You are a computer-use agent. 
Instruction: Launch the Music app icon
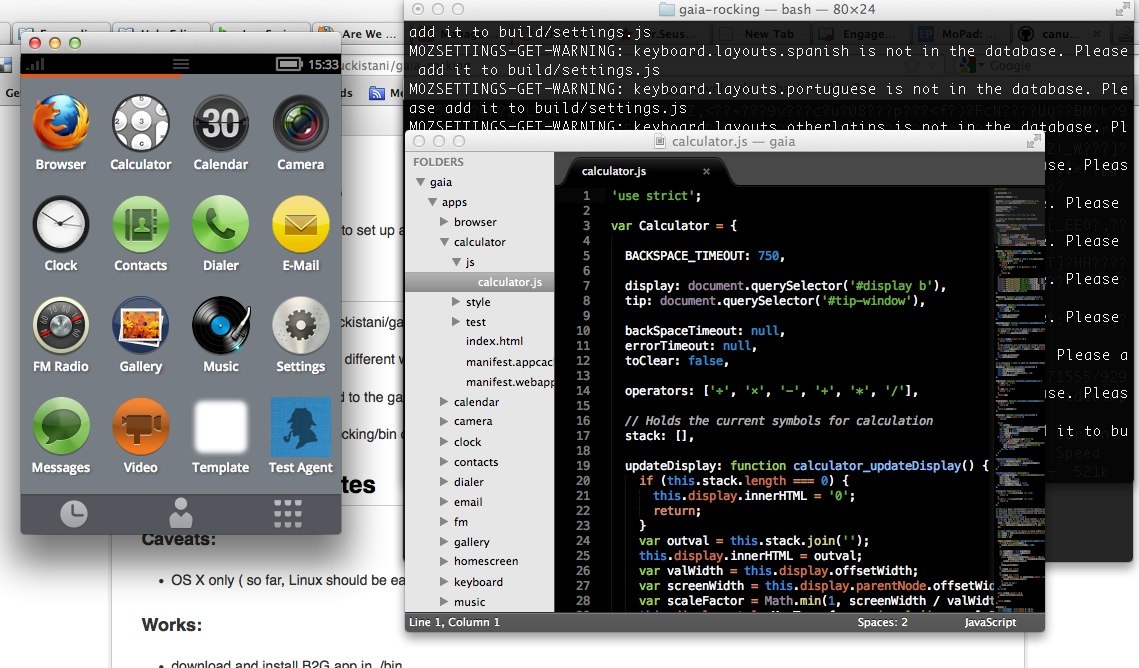click(x=221, y=325)
